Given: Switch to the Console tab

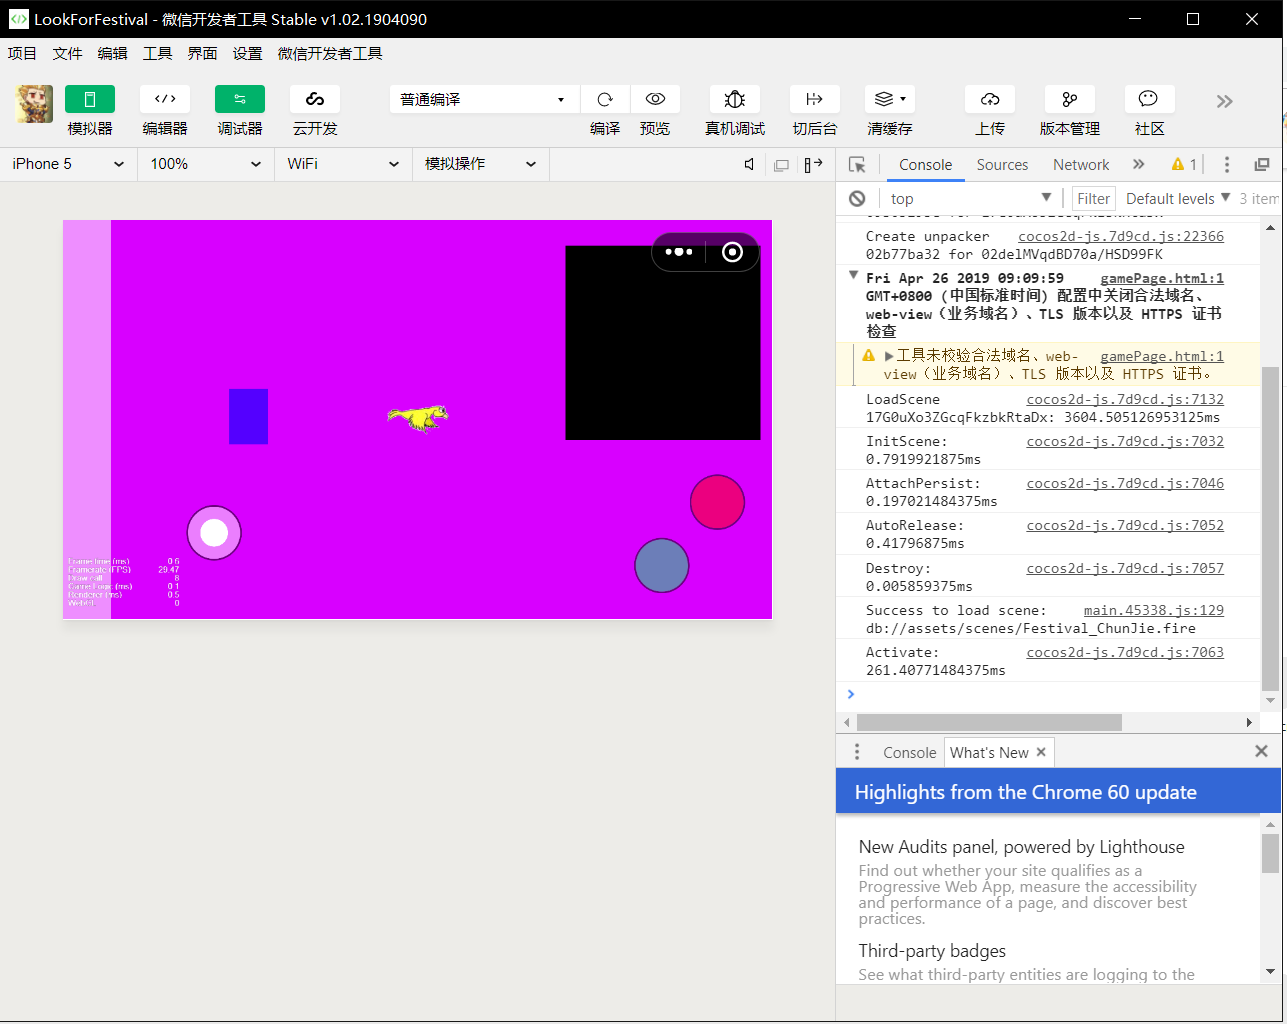Looking at the screenshot, I should tap(925, 165).
